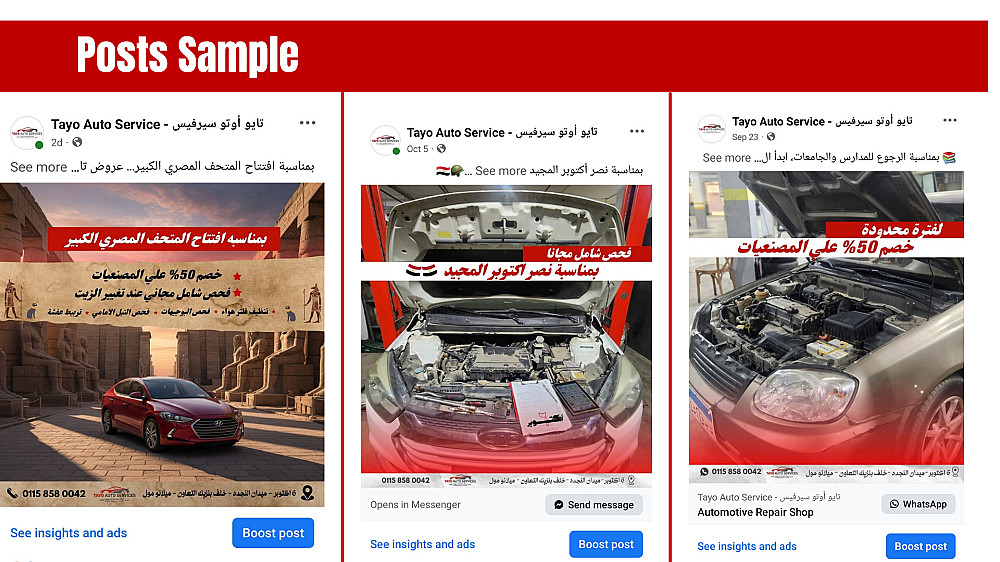Screen dimensions: 1000x562
Task: Open the three-dots menu on the 2d post
Action: click(307, 122)
